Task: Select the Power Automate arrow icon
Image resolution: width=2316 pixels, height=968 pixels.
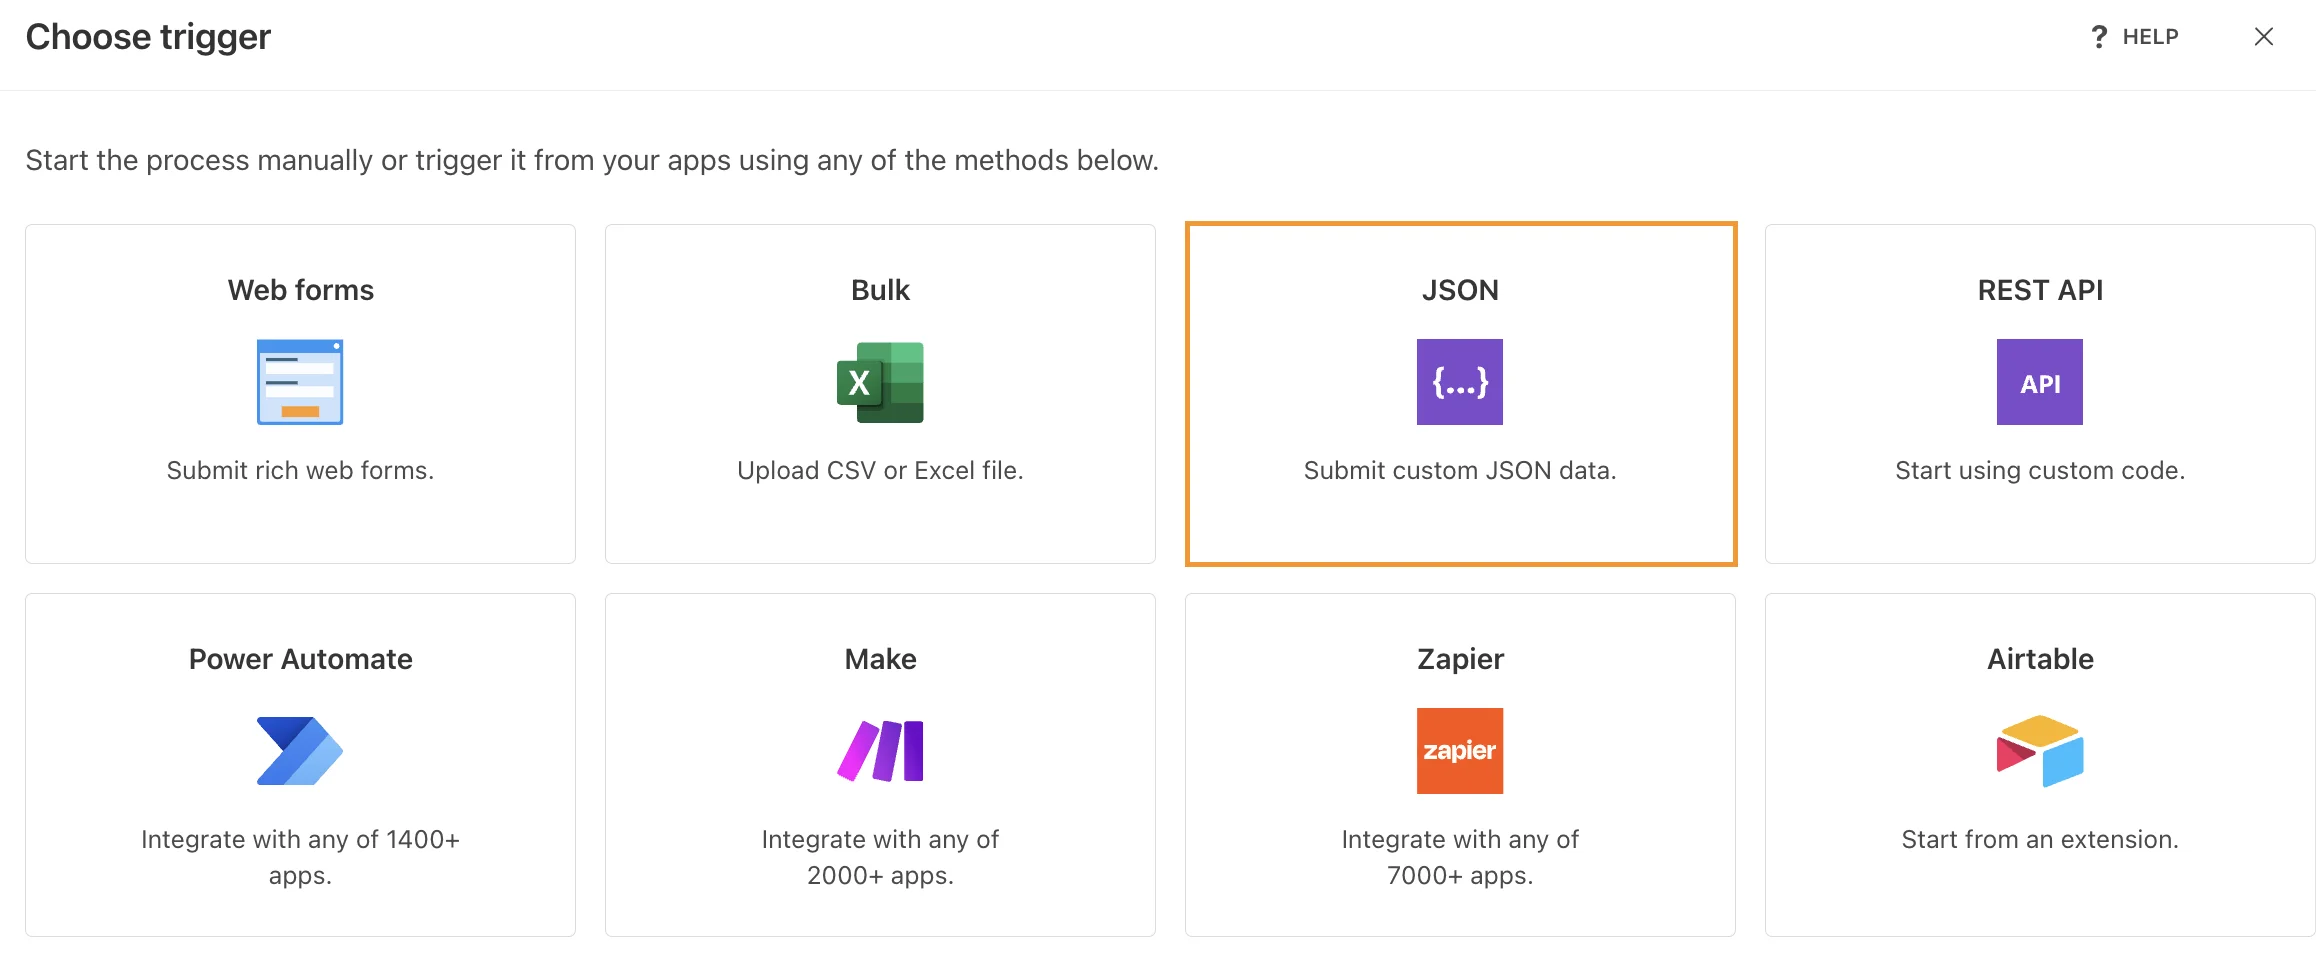Action: 299,750
